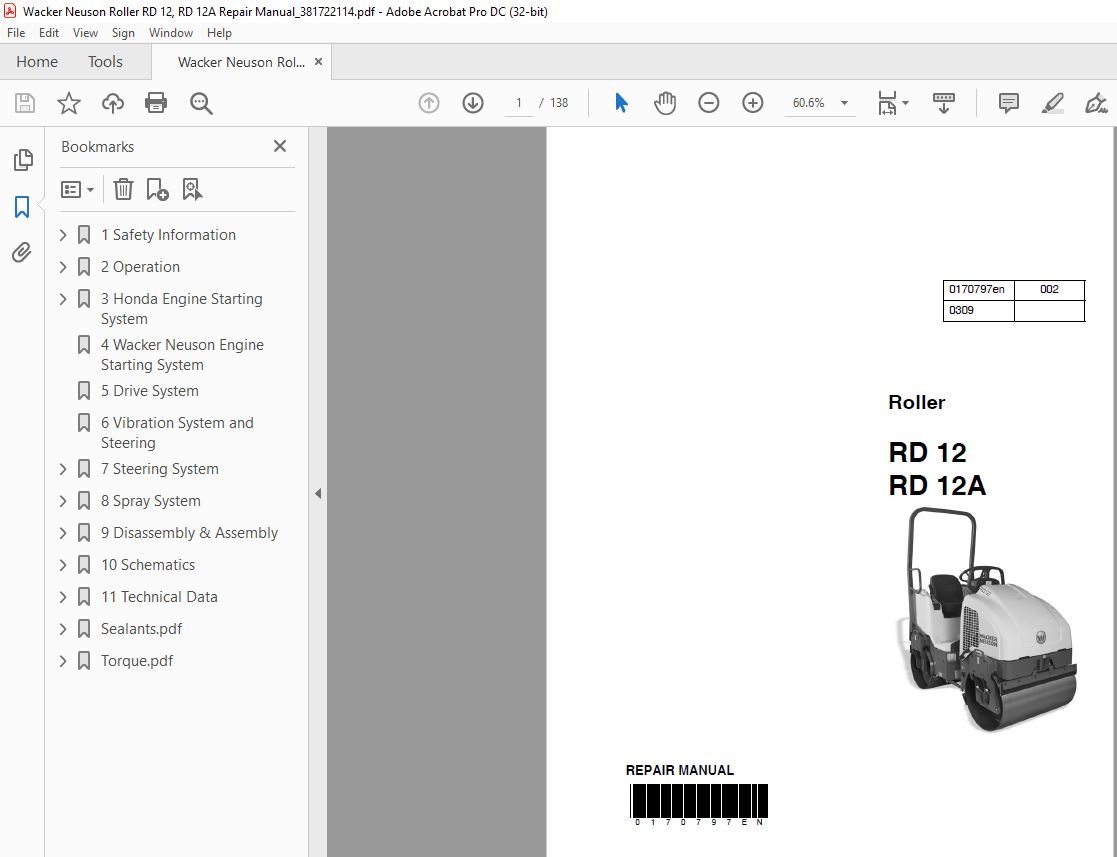Screen dimensions: 1117x857
Task: Switch to the Home tab
Action: coord(37,62)
